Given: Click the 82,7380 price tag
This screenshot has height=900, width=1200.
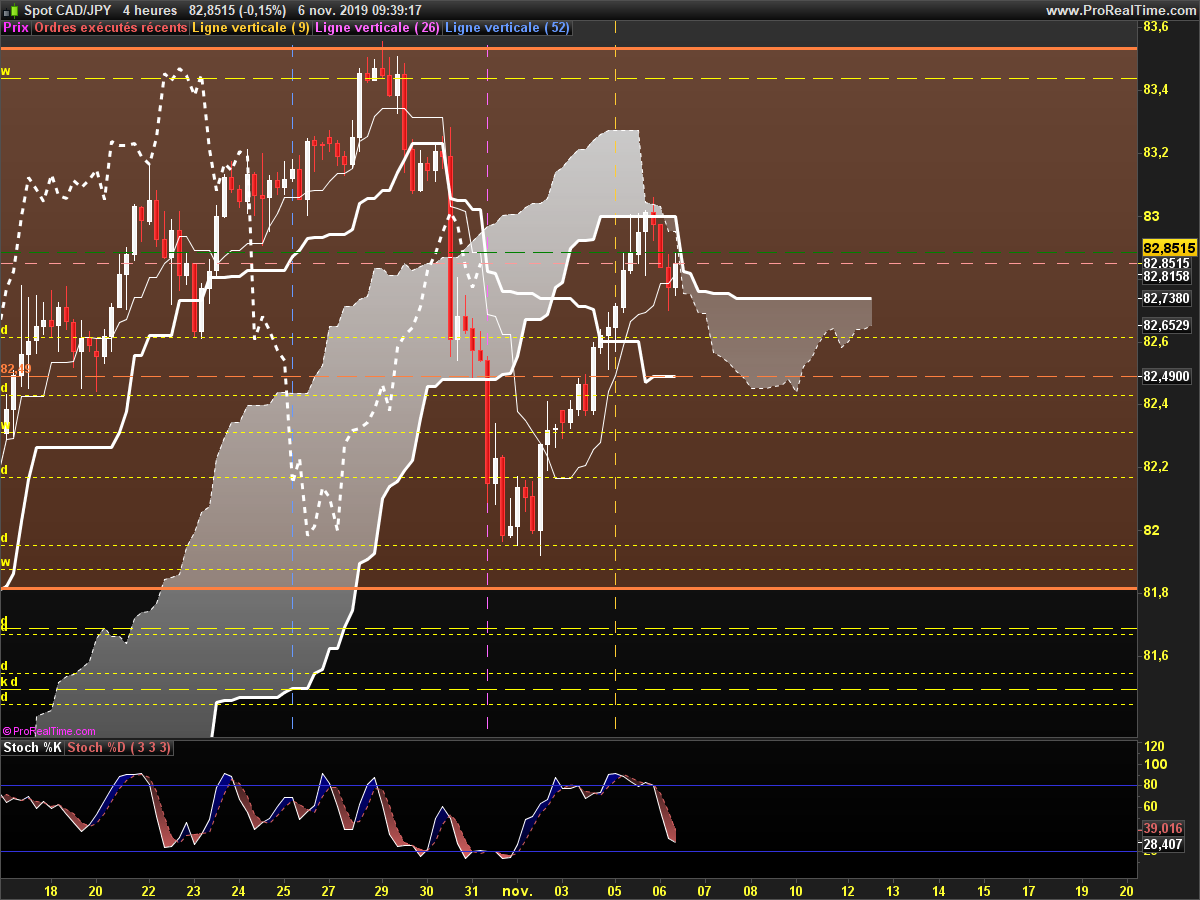Looking at the screenshot, I should 1166,298.
